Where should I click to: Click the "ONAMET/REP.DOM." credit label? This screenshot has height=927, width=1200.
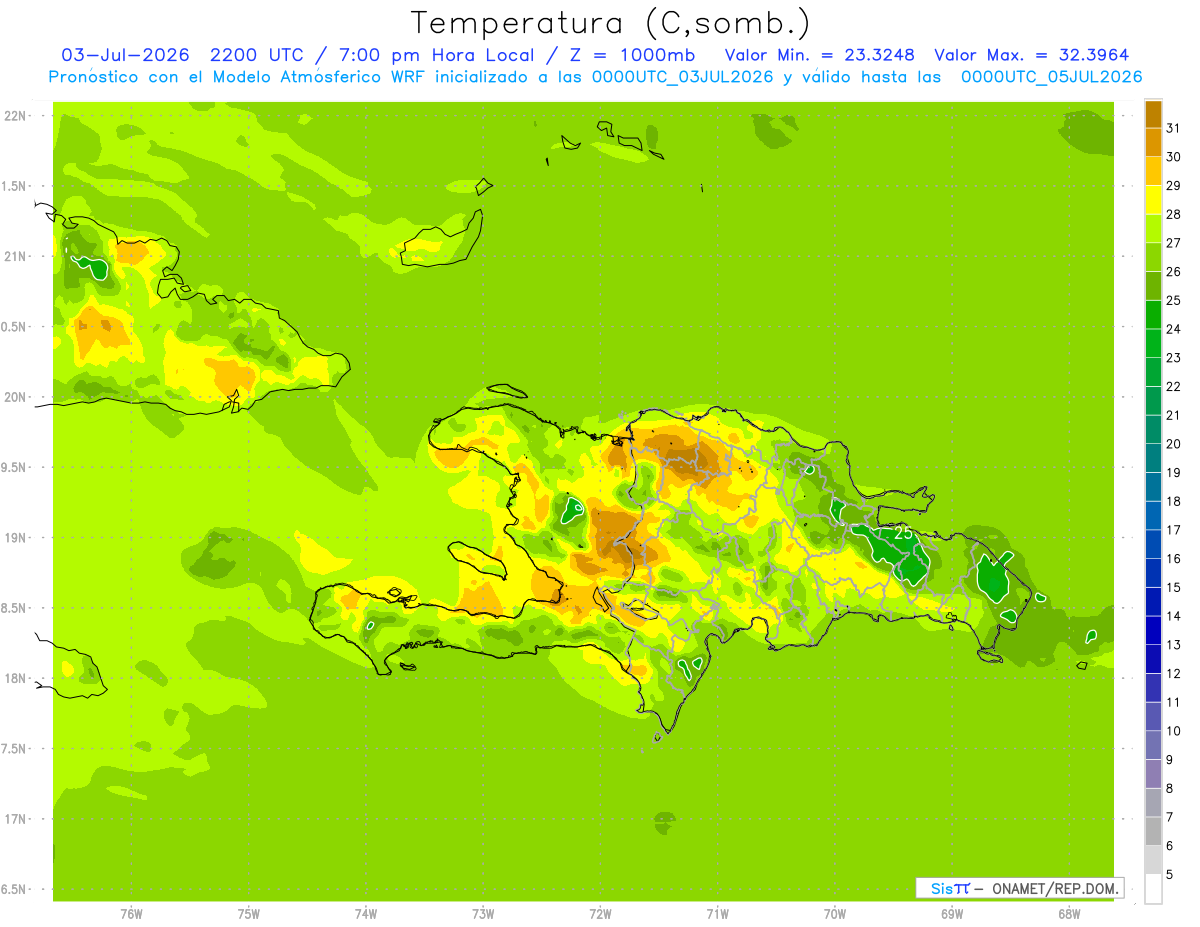pos(1056,888)
